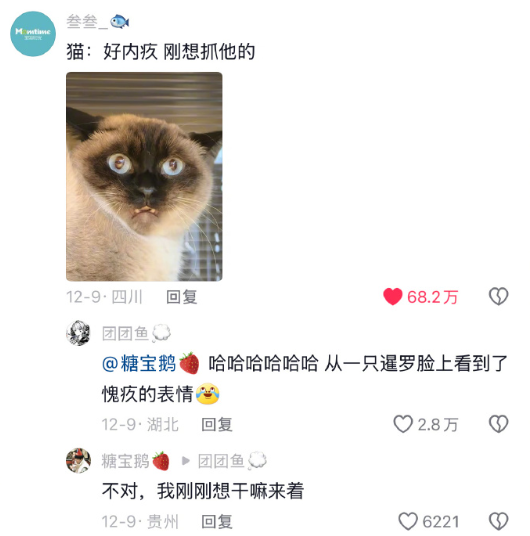Like 团团鱼's comment with 2.8万 likes

pos(403,424)
